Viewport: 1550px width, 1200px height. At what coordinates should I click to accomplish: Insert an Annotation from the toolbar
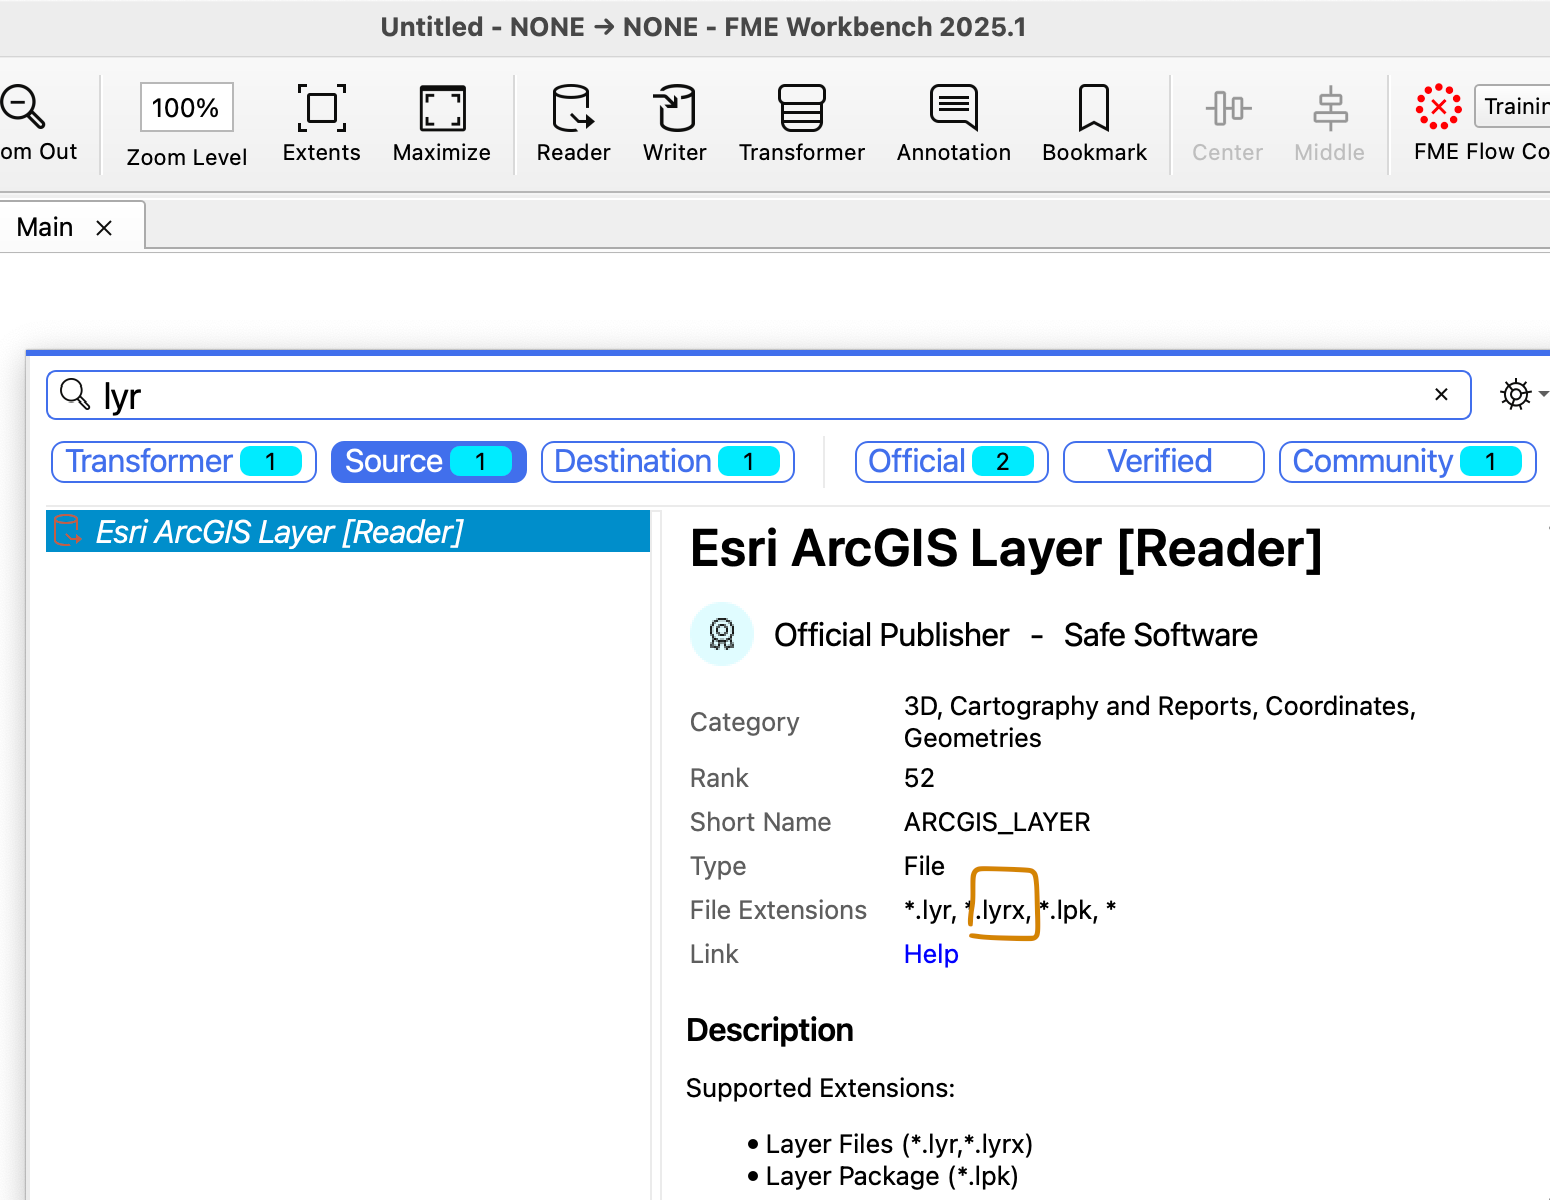coord(954,108)
